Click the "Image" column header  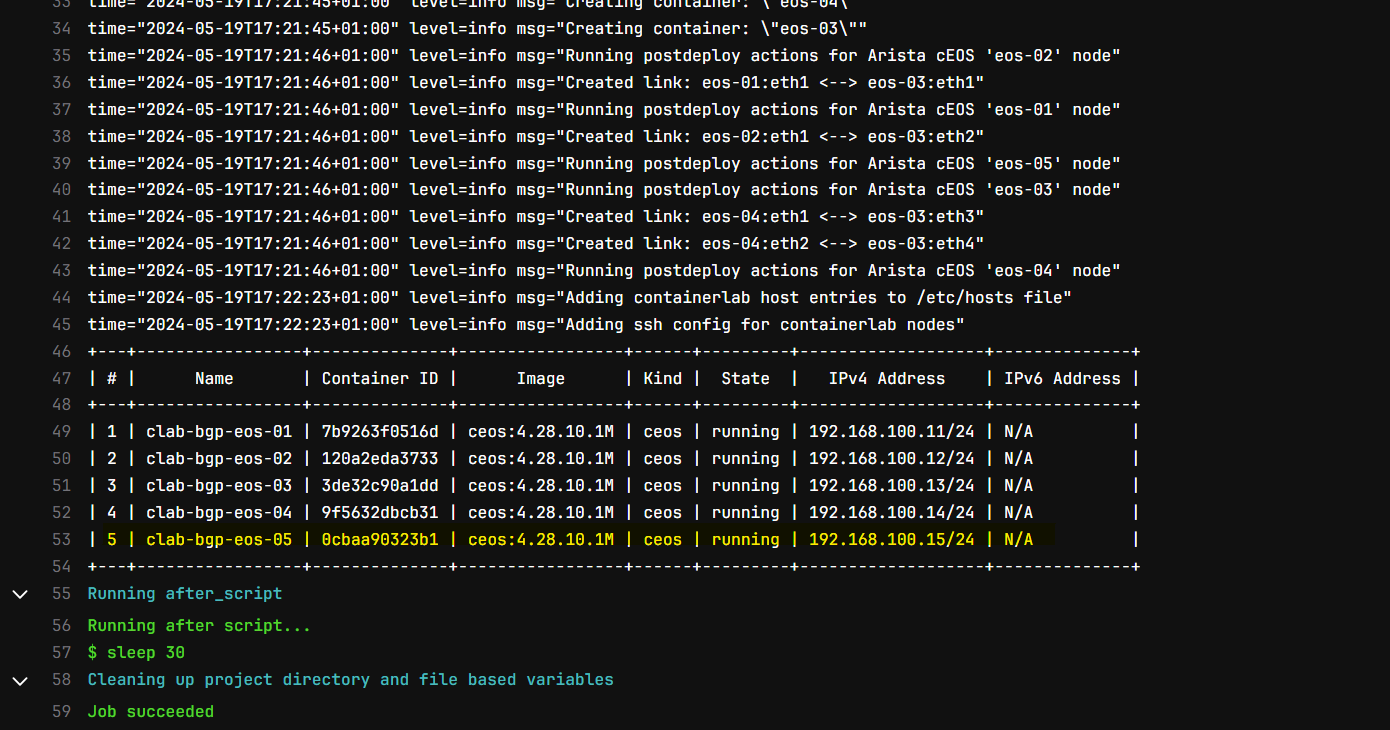pos(541,378)
